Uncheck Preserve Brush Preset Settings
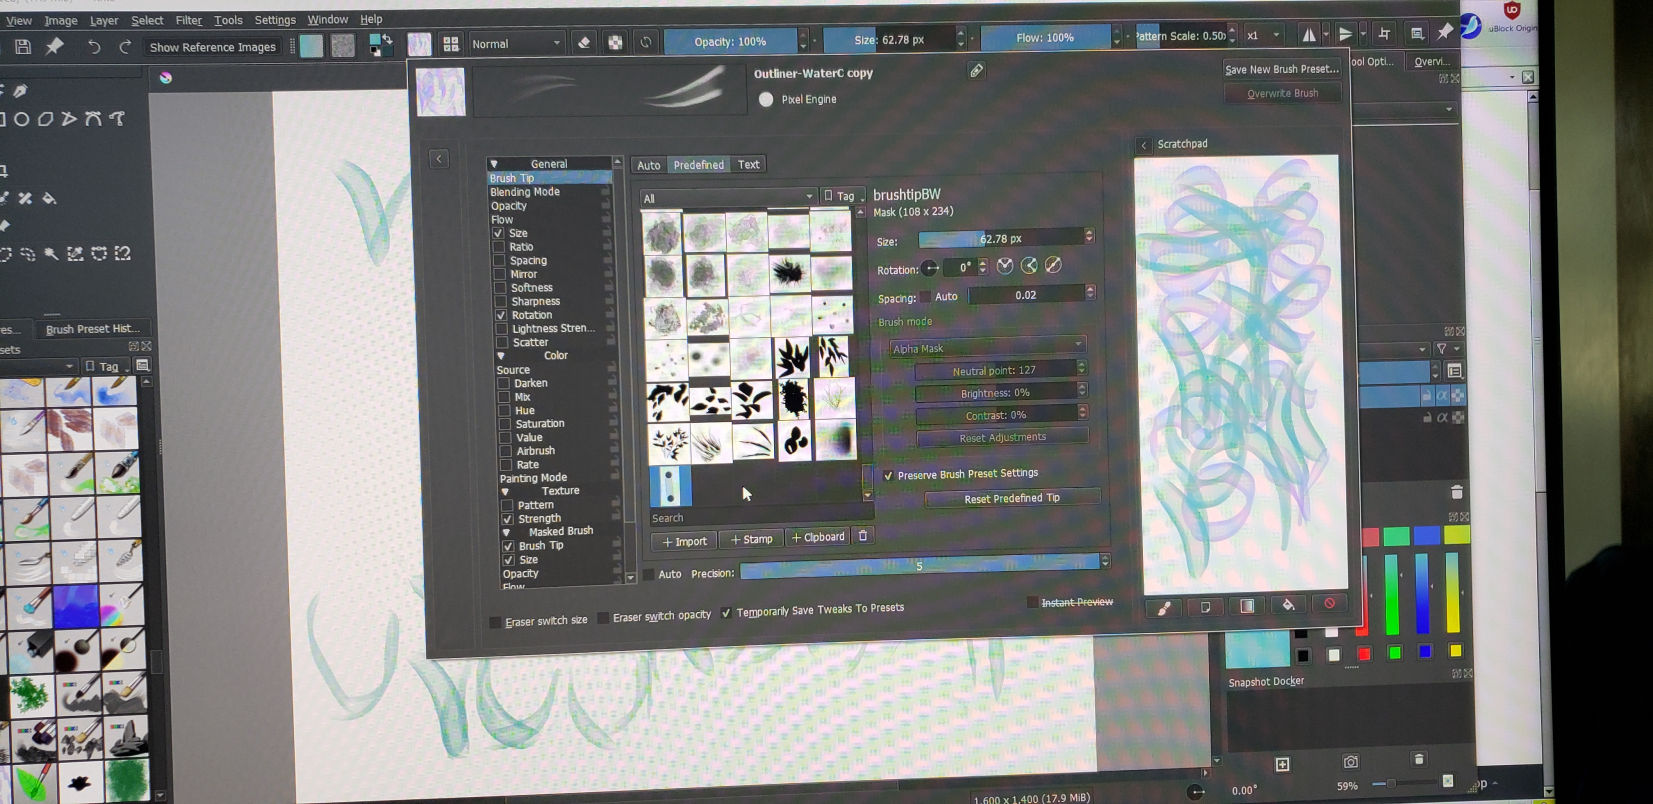 [888, 475]
